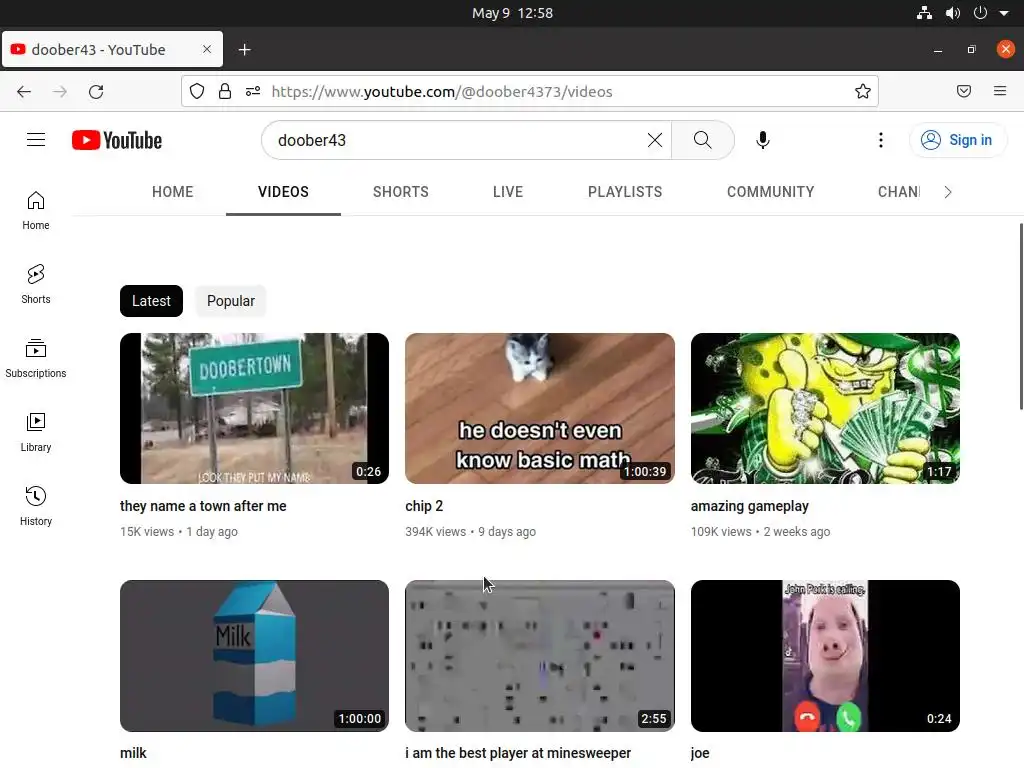Click the cat 'basic math' thumbnail
Image resolution: width=1024 pixels, height=768 pixels.
pyautogui.click(x=539, y=408)
